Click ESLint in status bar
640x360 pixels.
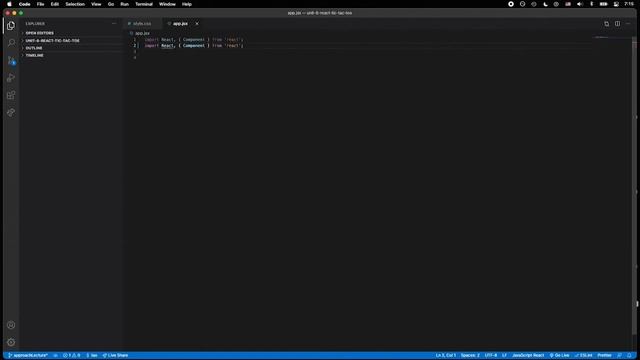pyautogui.click(x=584, y=356)
